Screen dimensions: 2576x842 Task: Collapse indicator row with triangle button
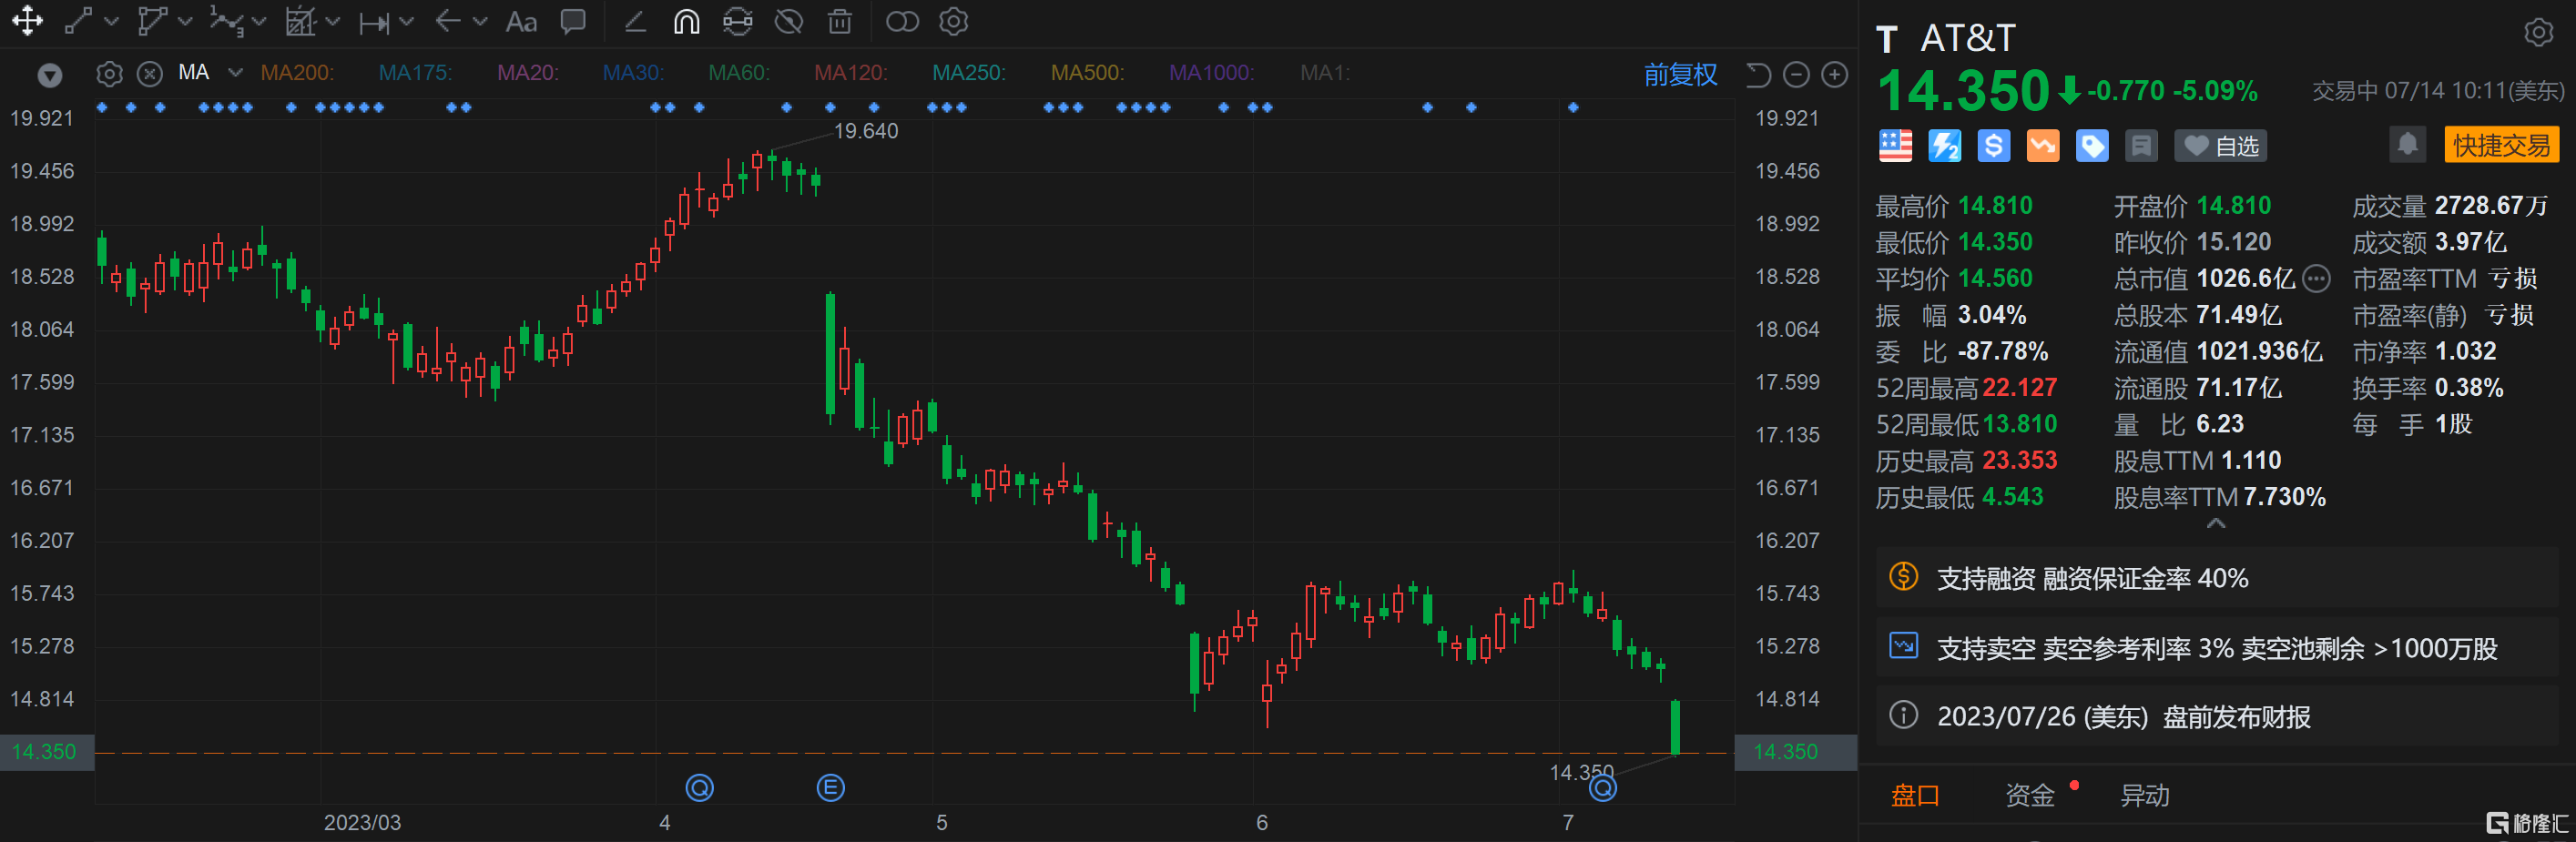49,75
